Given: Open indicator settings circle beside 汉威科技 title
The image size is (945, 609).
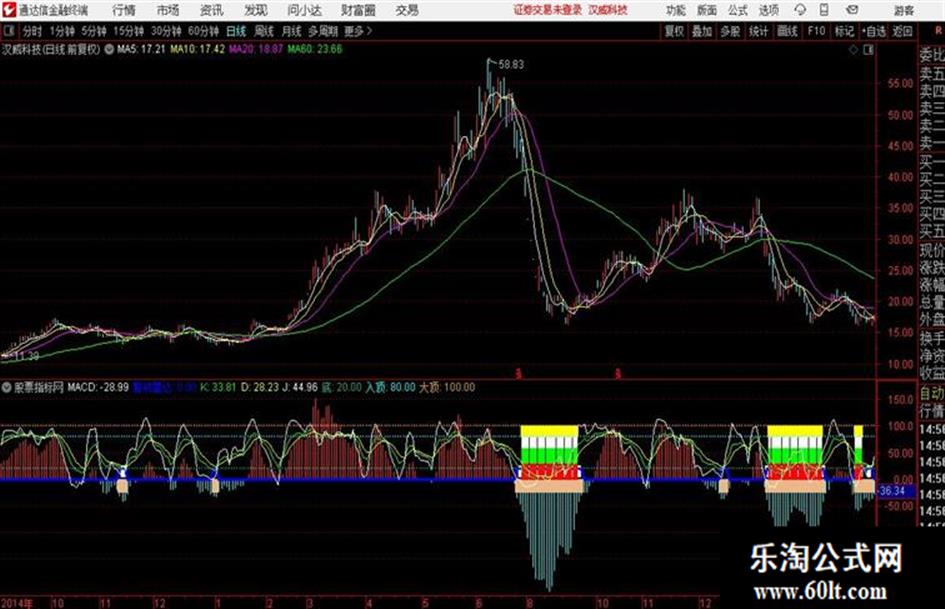Looking at the screenshot, I should point(109,49).
